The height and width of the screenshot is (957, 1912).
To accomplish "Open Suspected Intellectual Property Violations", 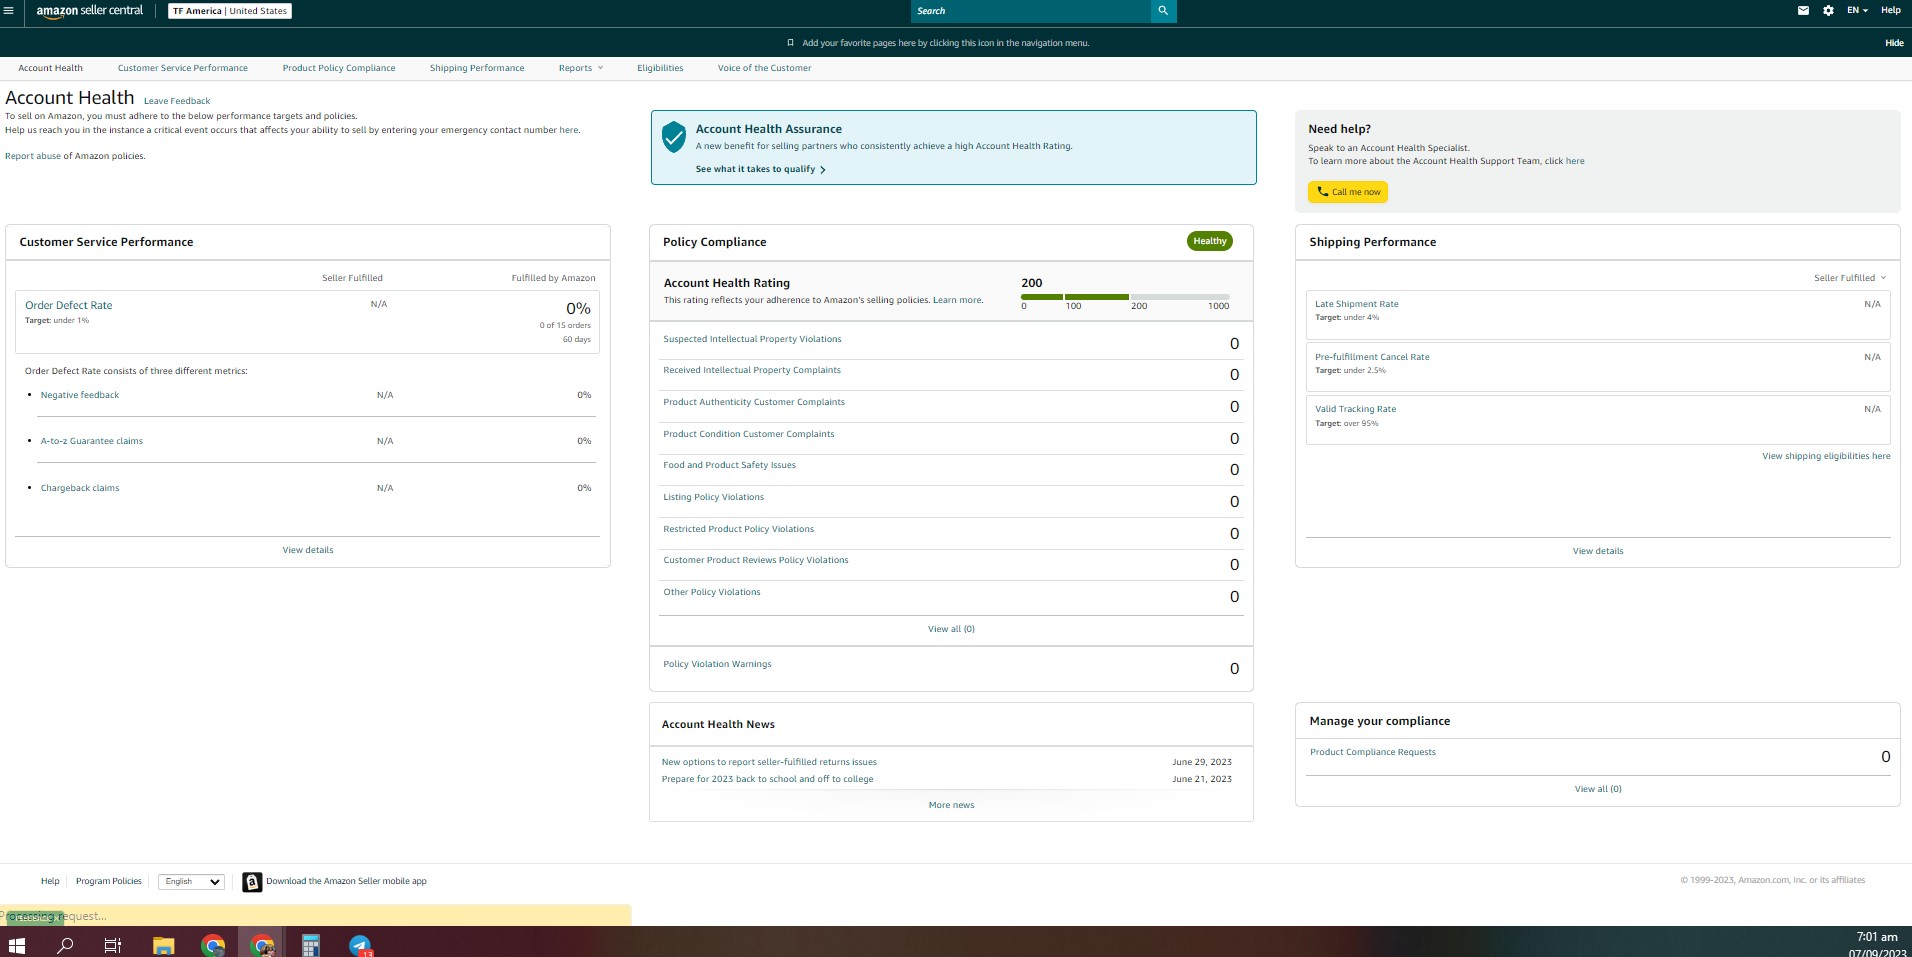I will coord(752,339).
